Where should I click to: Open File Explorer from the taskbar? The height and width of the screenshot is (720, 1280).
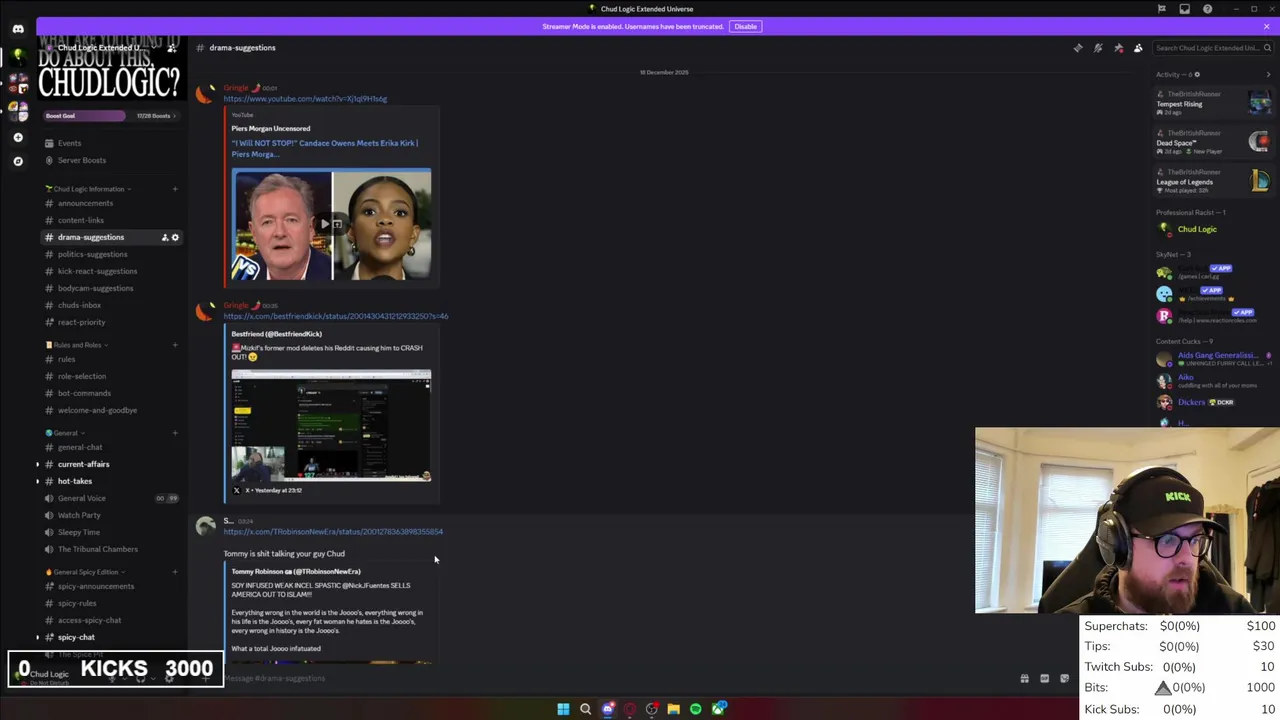click(674, 709)
